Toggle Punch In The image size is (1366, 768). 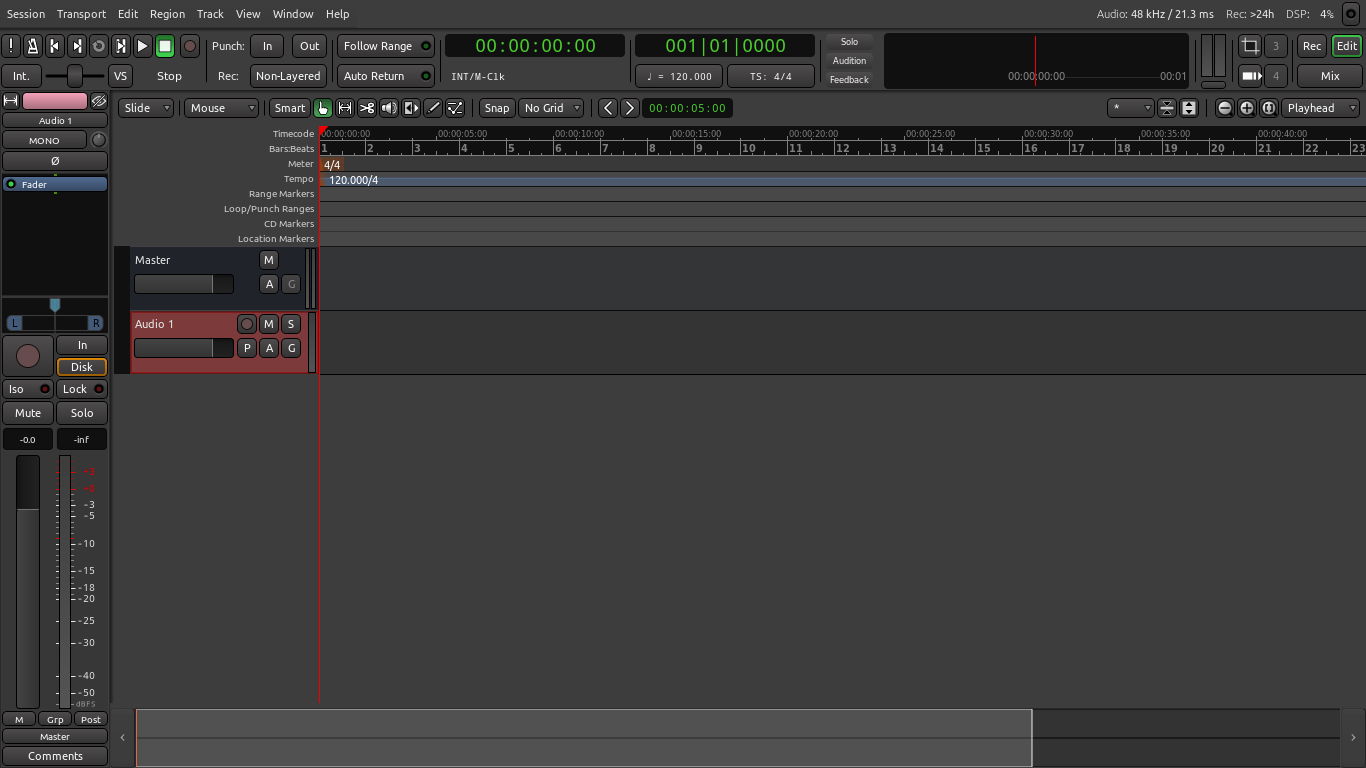267,46
